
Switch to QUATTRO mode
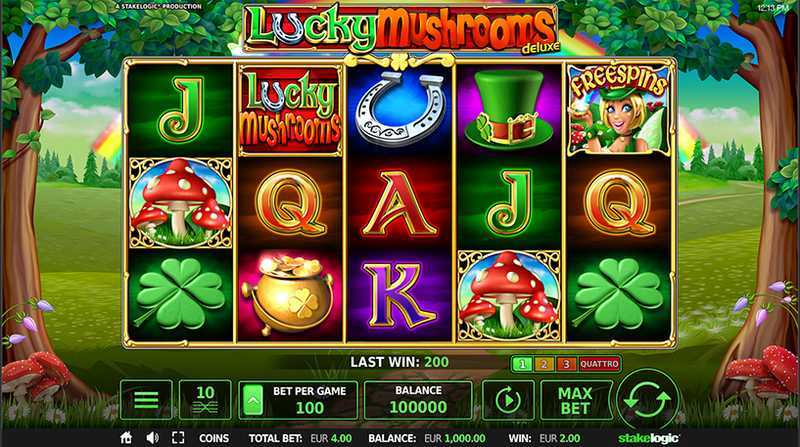pos(599,364)
